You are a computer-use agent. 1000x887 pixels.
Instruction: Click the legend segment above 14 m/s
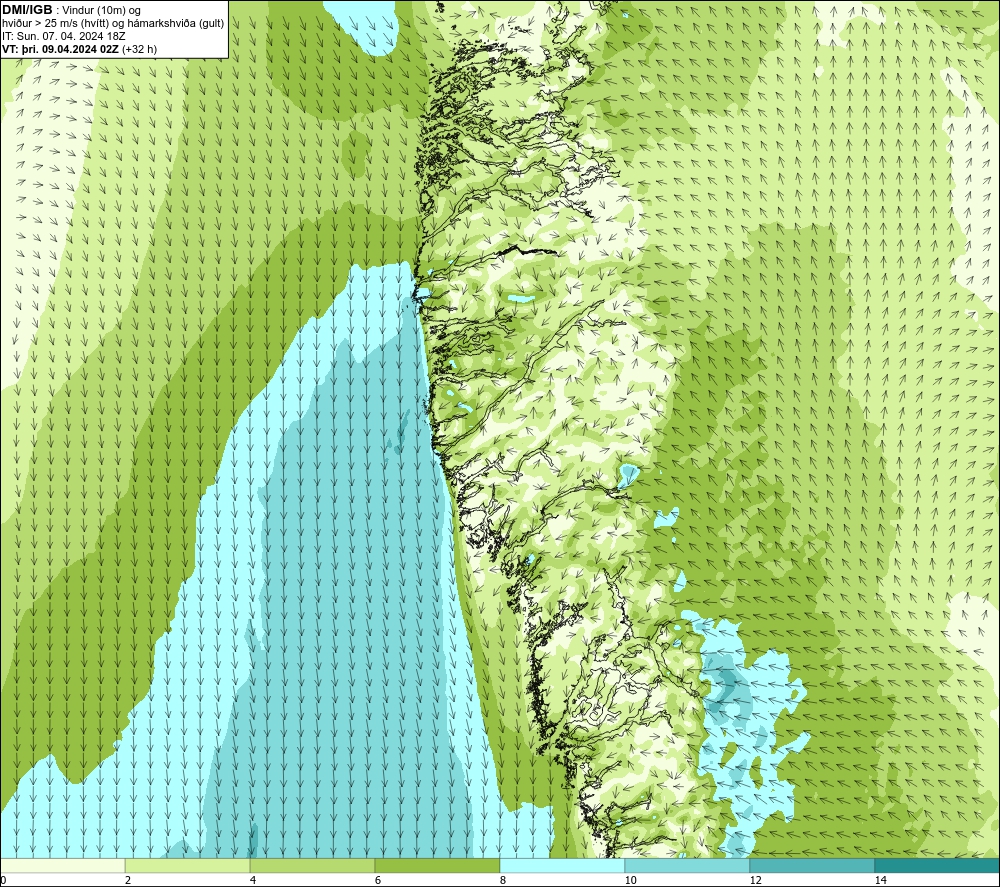(937, 865)
